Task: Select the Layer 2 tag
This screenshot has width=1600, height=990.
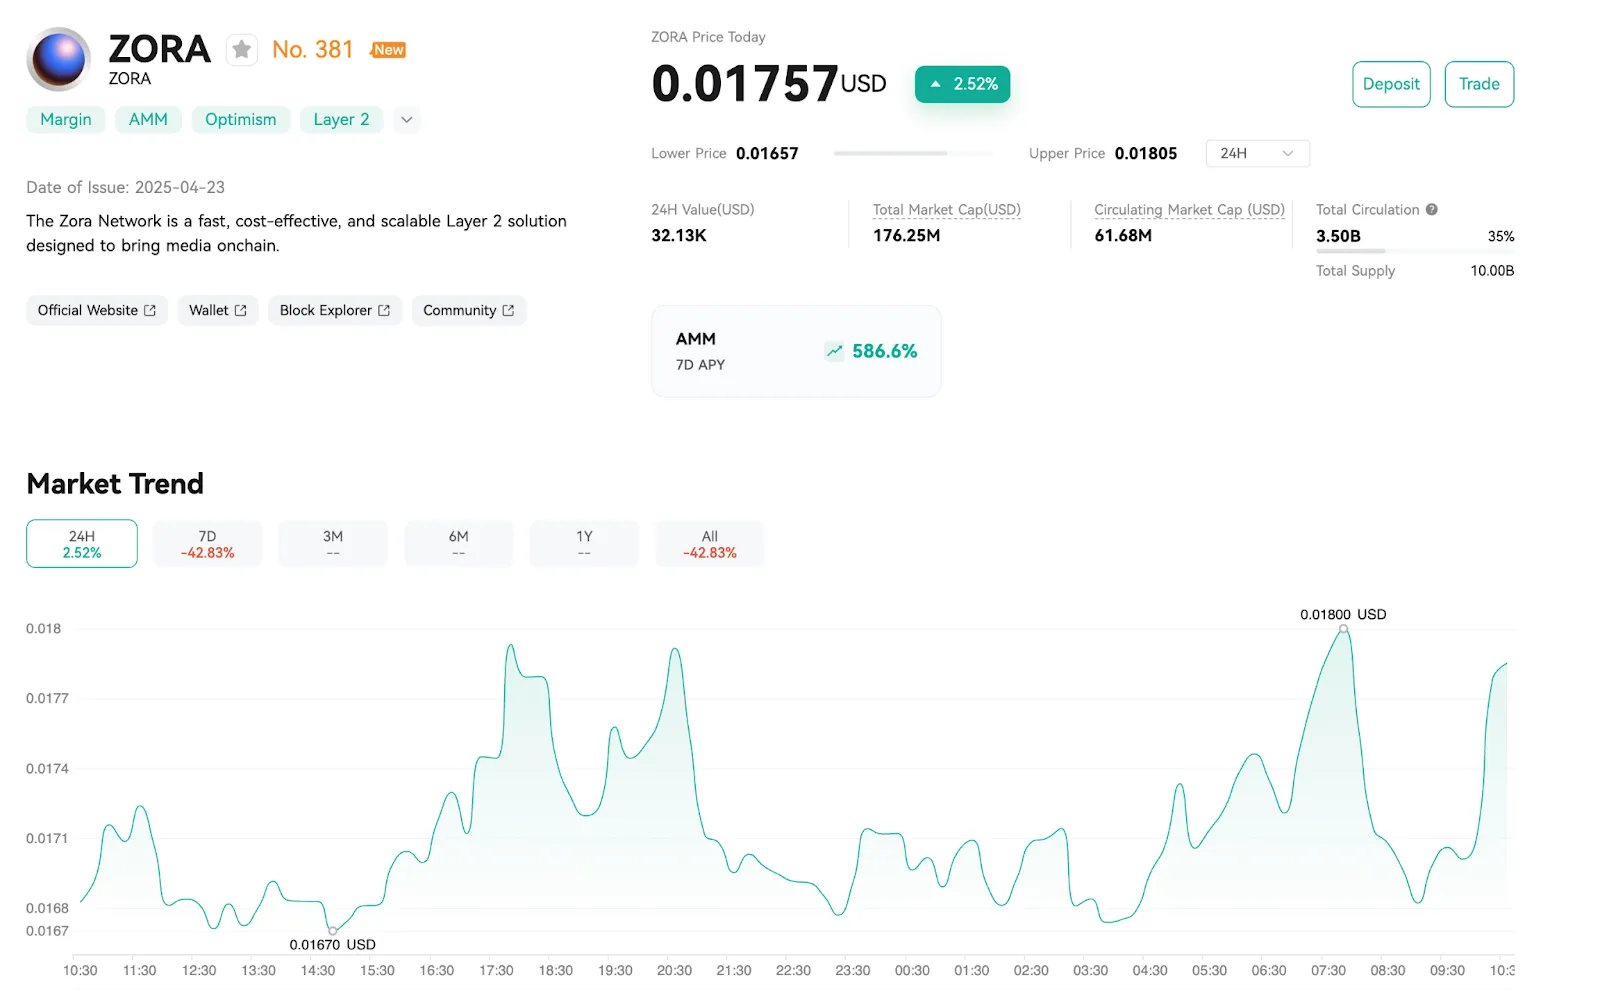Action: 341,120
